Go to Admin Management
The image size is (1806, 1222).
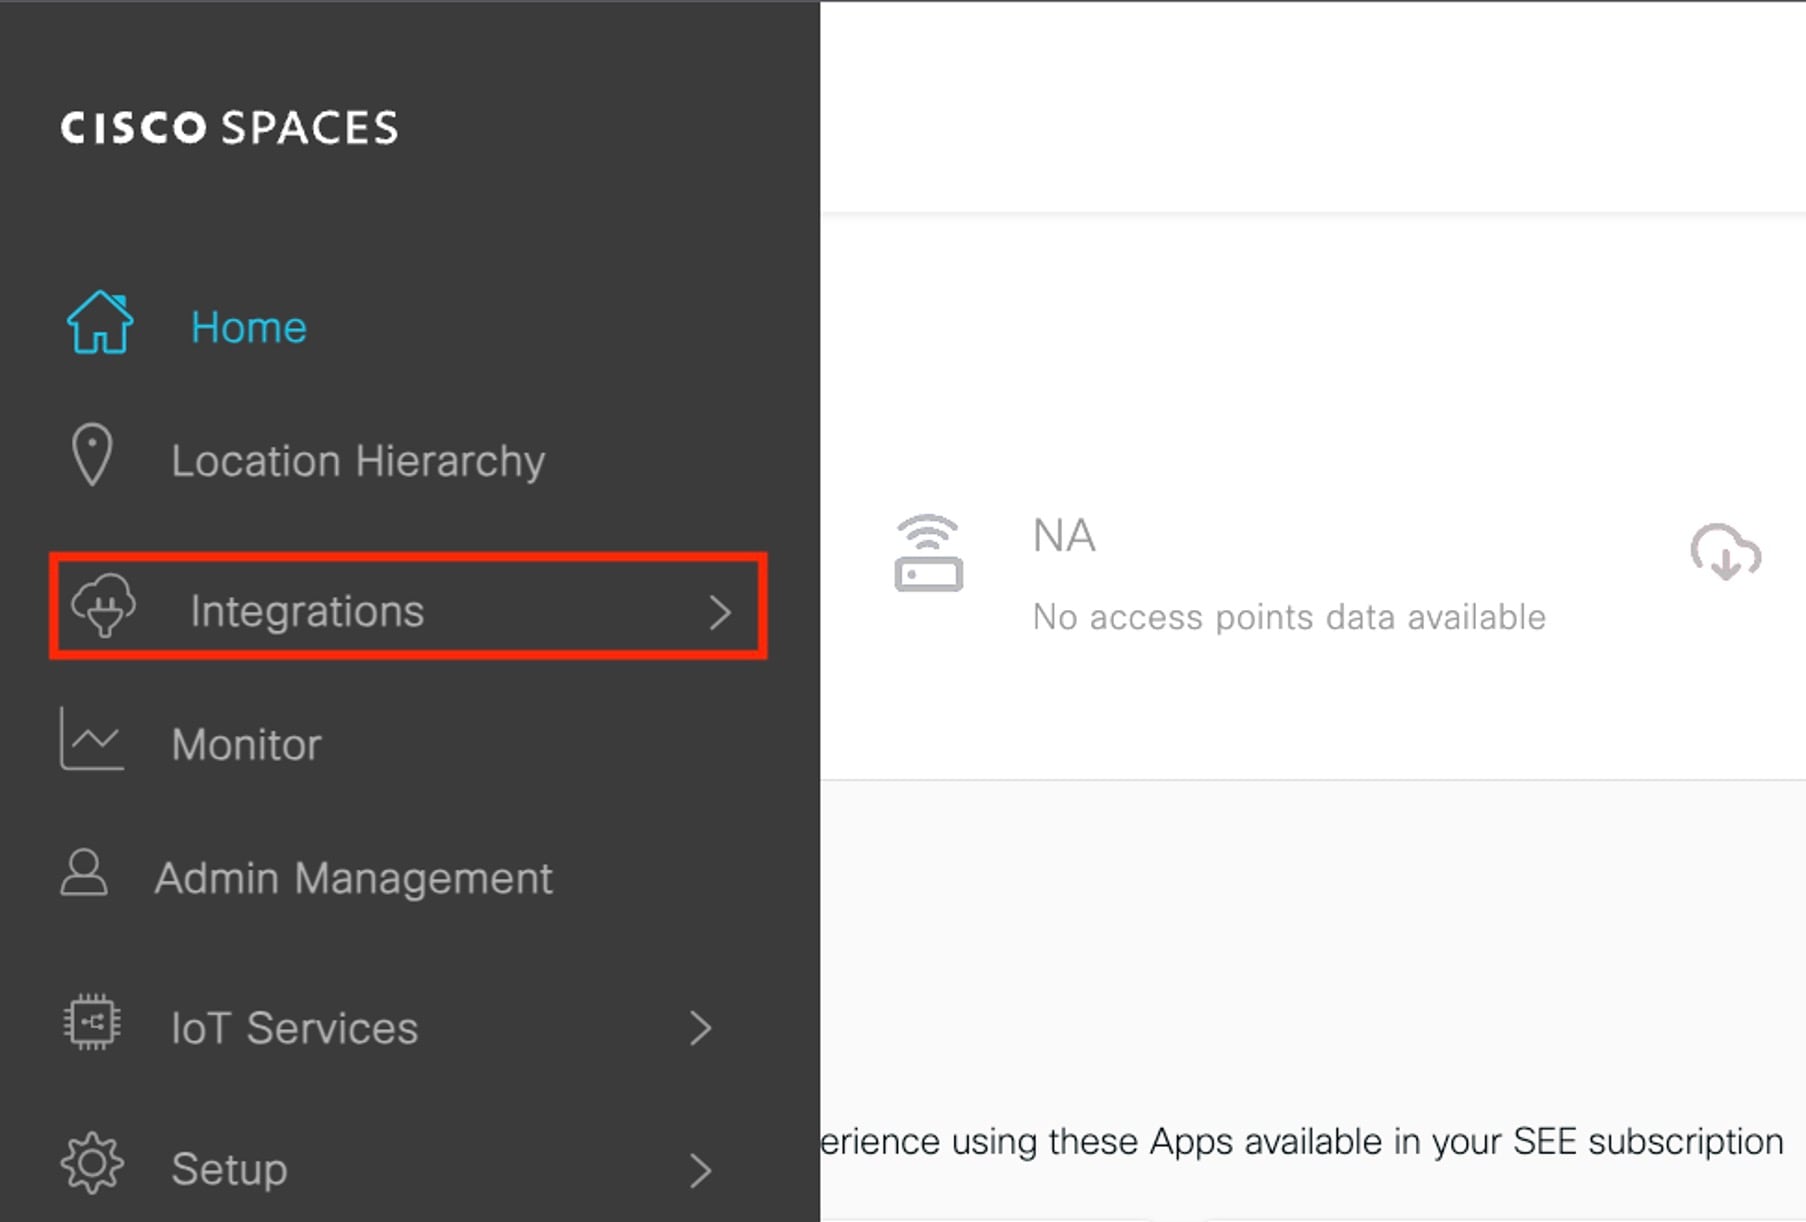tap(353, 878)
